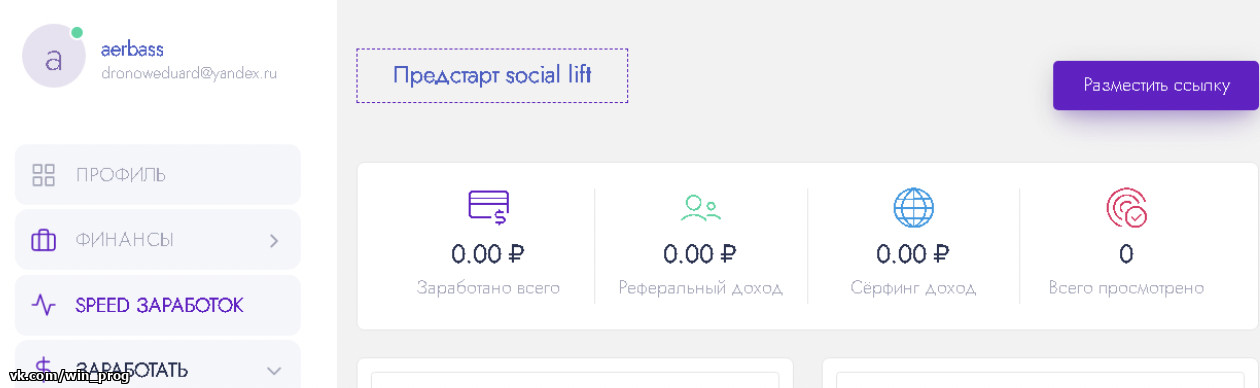Image resolution: width=1260 pixels, height=388 pixels.
Task: Open the SPEED ЗАРАБОТОК menu item
Action: [158, 305]
